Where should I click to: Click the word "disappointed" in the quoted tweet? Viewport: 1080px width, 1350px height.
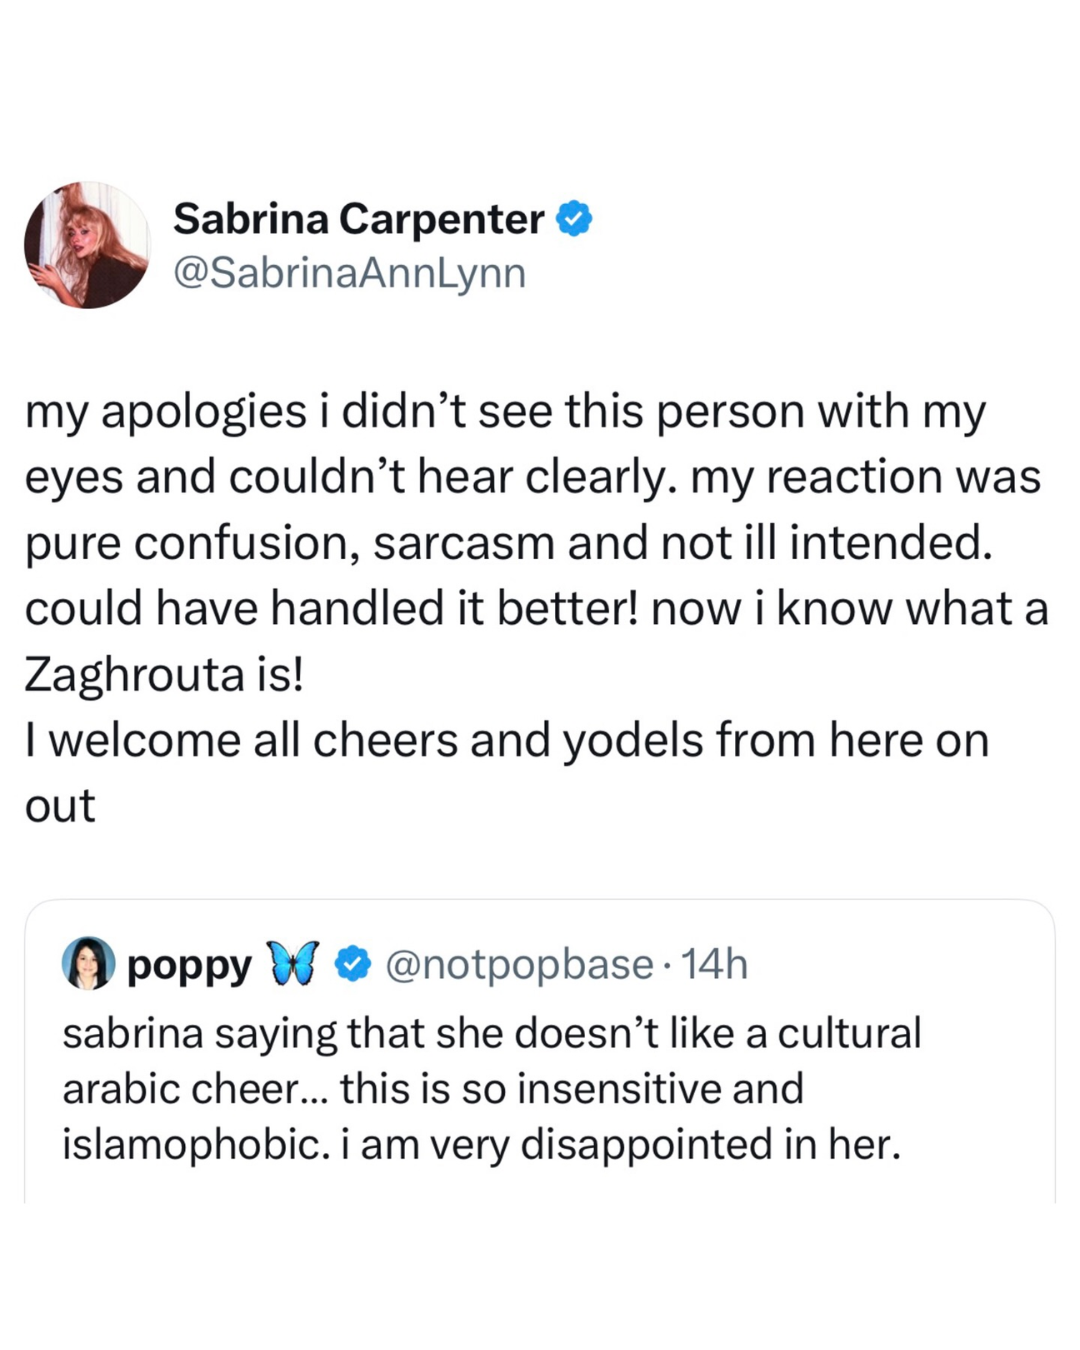point(645,1145)
